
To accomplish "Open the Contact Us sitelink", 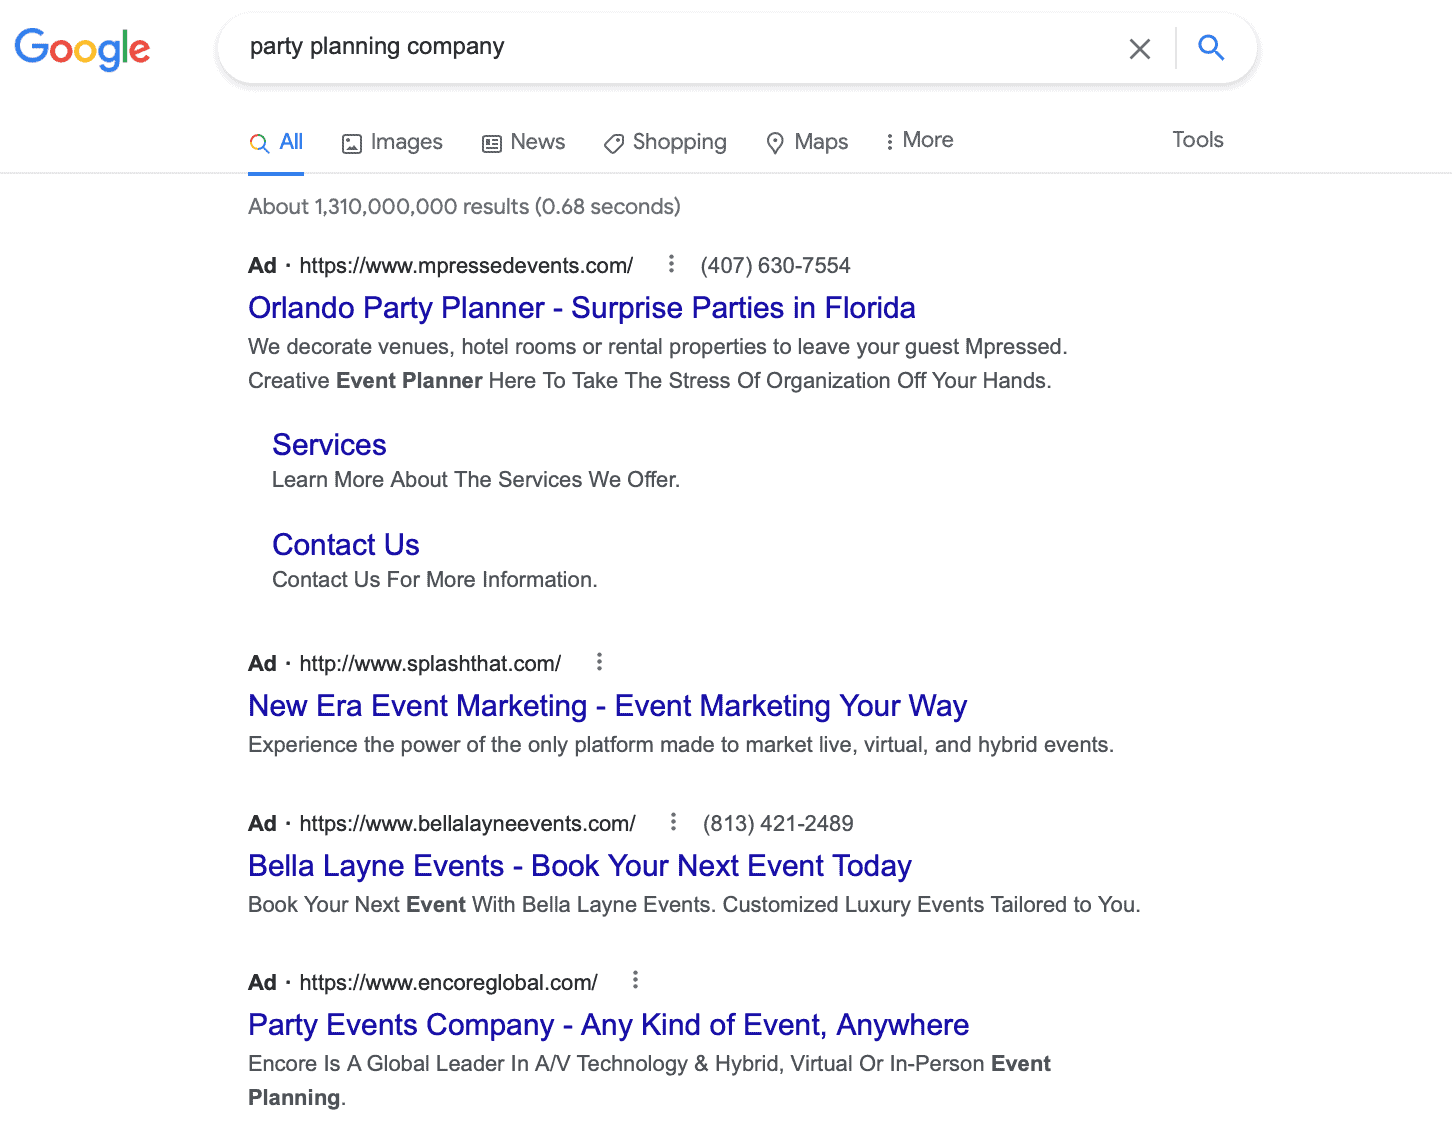I will [346, 545].
